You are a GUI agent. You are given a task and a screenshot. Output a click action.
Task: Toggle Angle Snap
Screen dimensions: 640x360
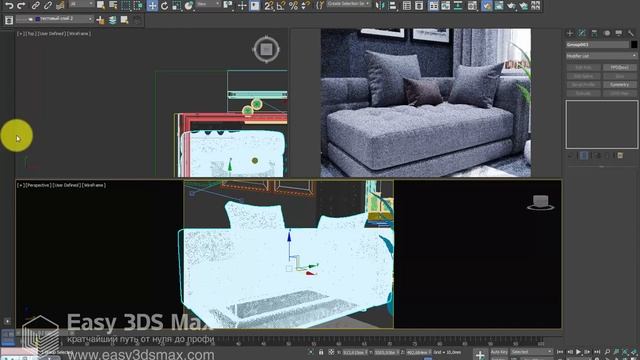pos(281,5)
